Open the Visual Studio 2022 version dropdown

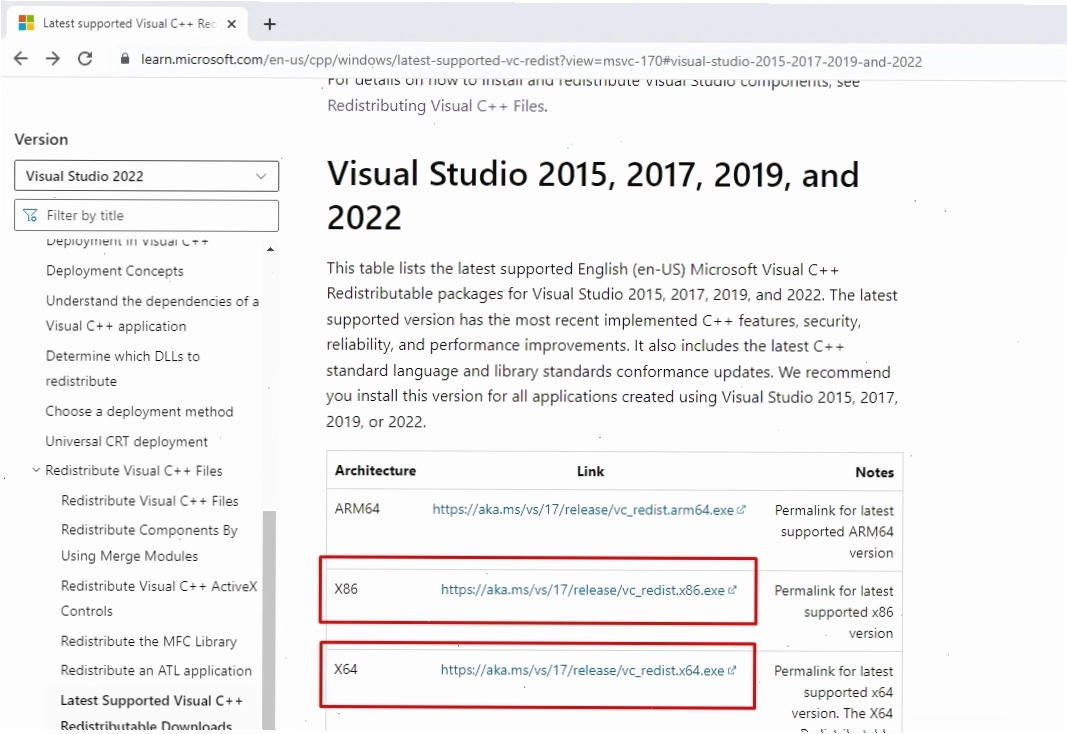146,176
